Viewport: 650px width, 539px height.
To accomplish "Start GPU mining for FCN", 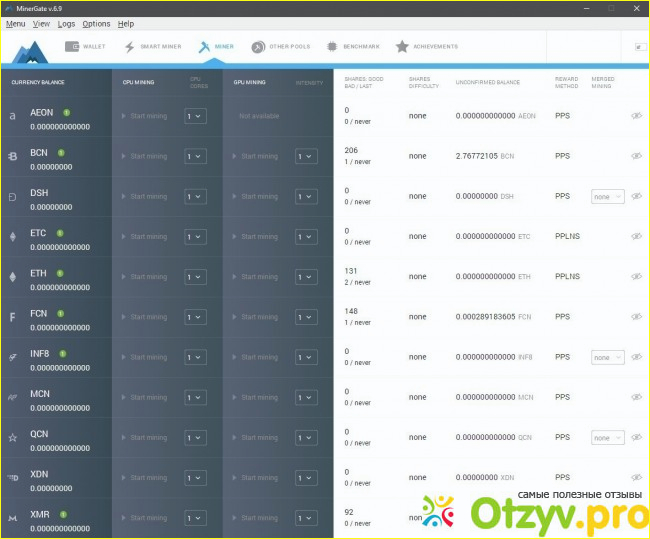I will (x=256, y=317).
